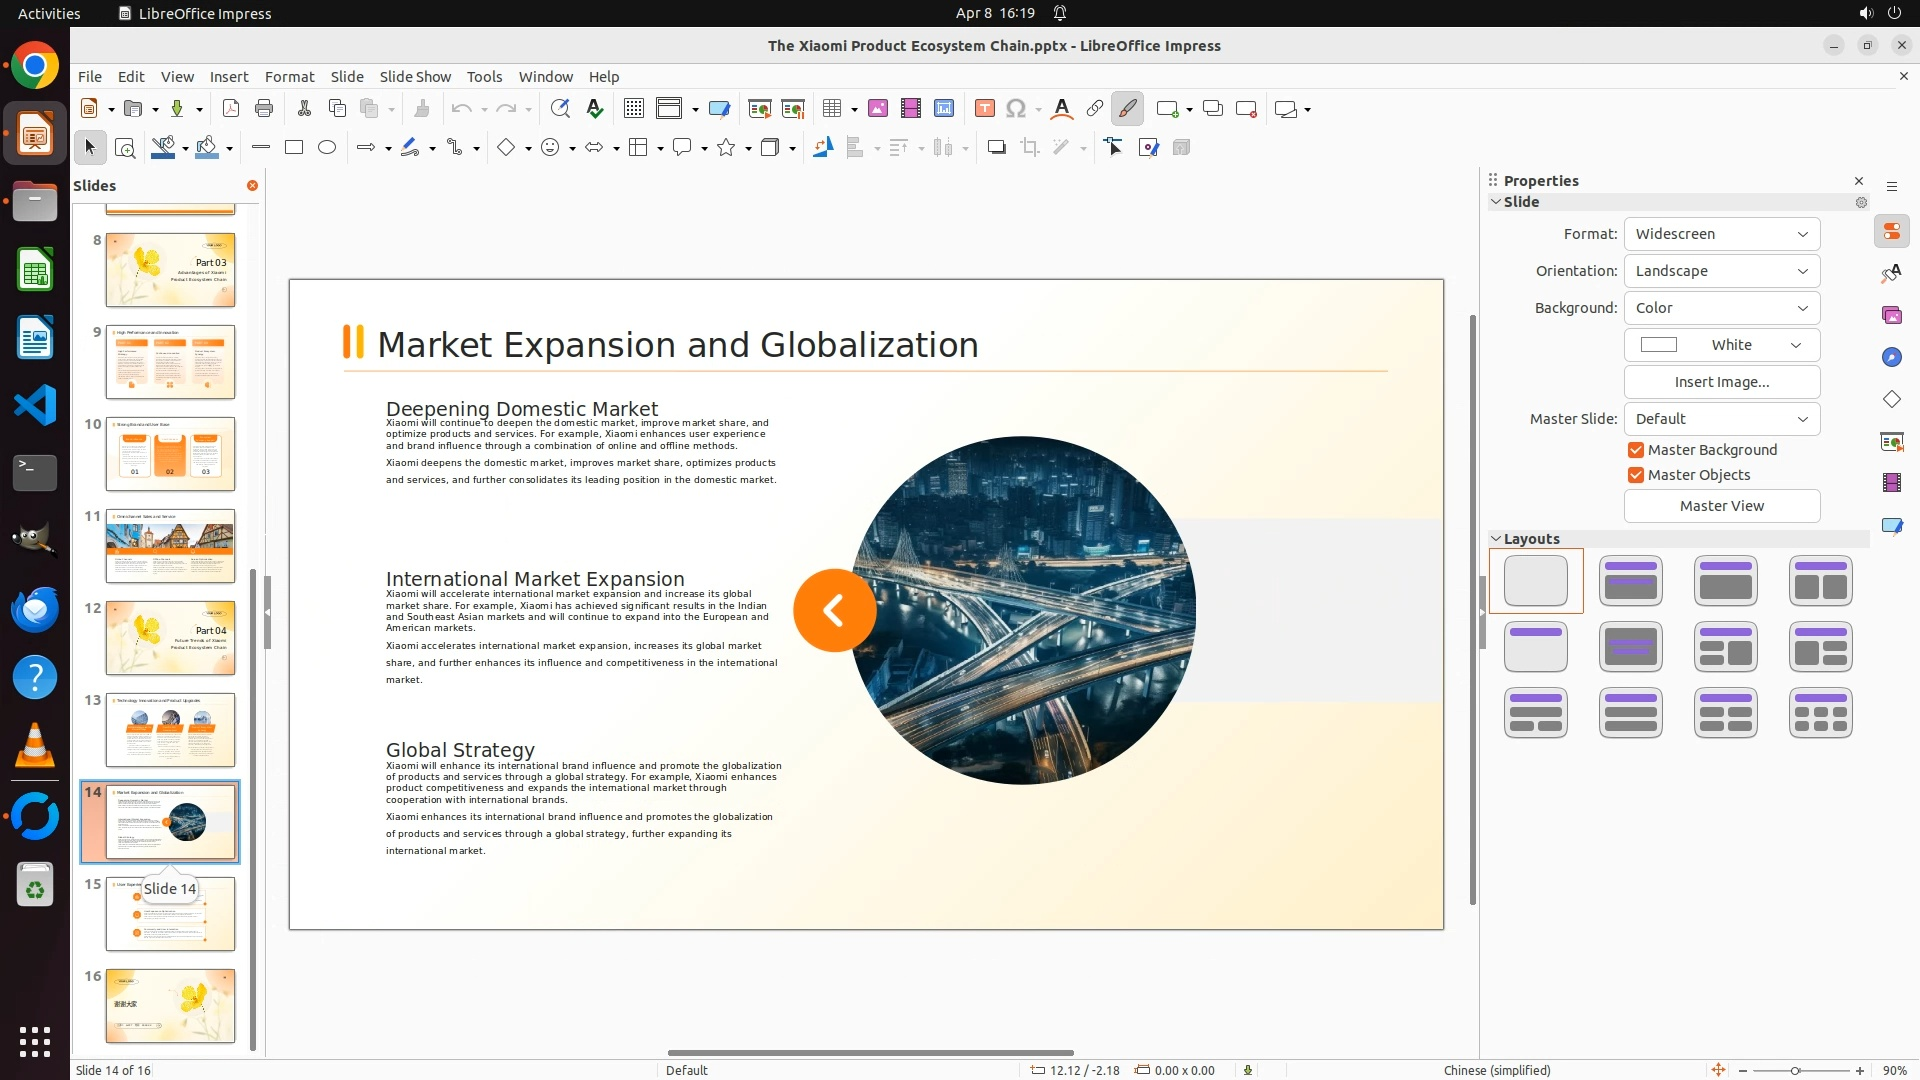
Task: Open the White background color swatch
Action: (x=1721, y=345)
